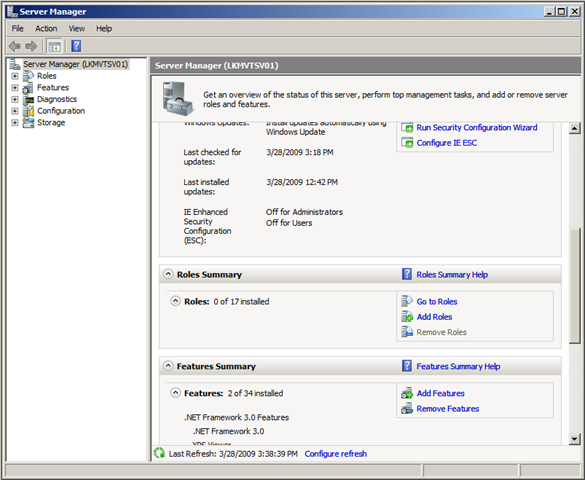Click the .NET Framework 3.0 Features text
This screenshot has height=480, width=585.
click(x=237, y=417)
